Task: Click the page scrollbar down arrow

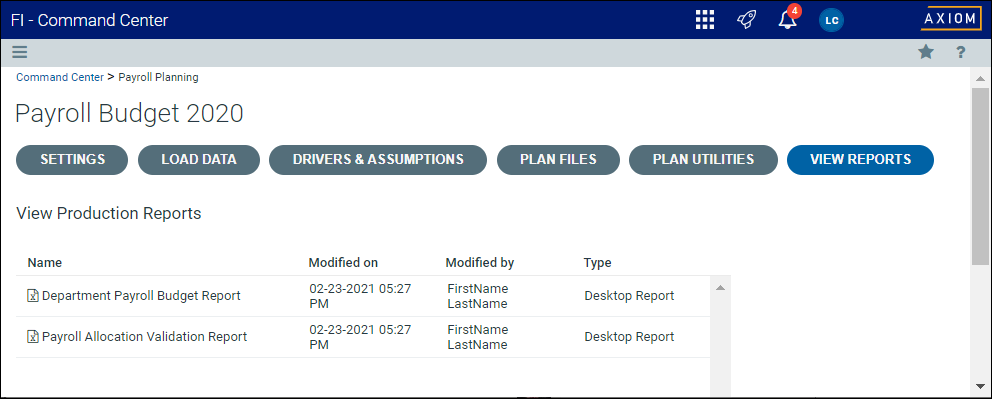Action: click(x=980, y=386)
